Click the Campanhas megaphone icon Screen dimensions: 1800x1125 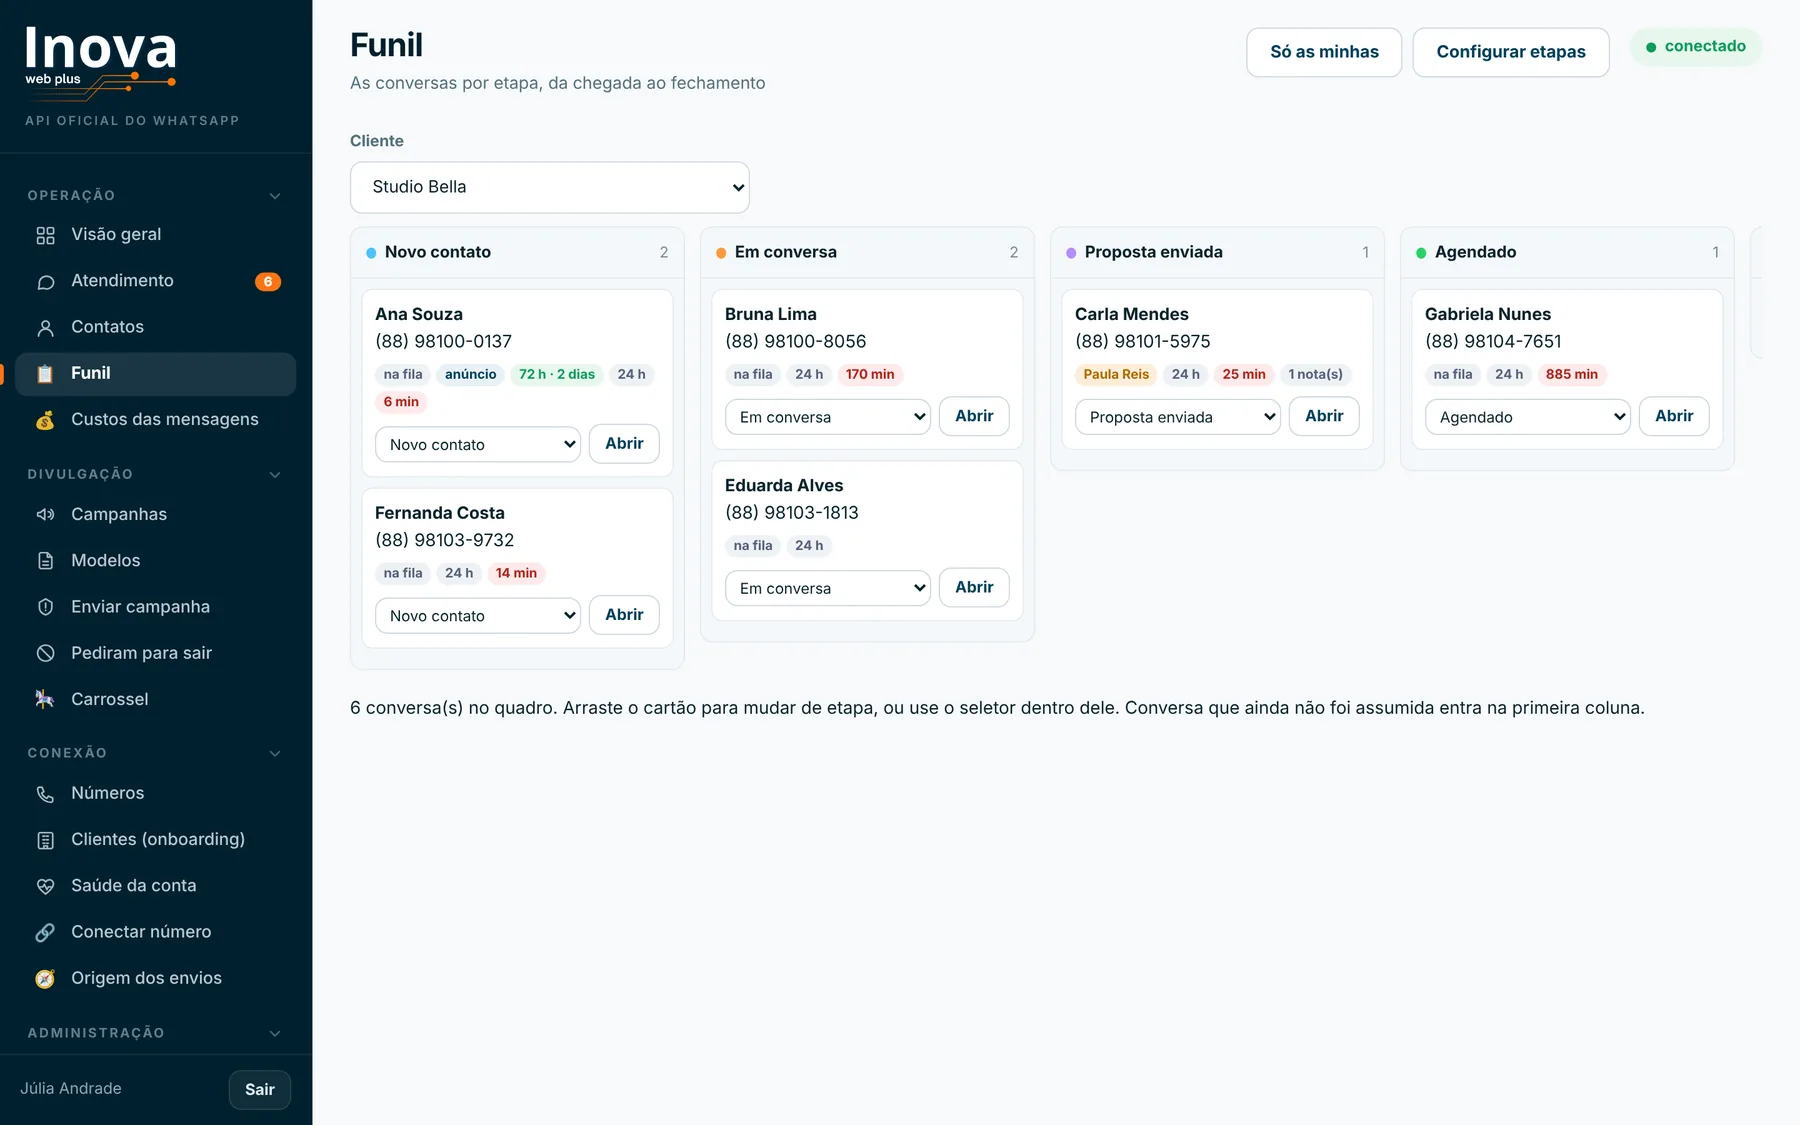pos(45,515)
